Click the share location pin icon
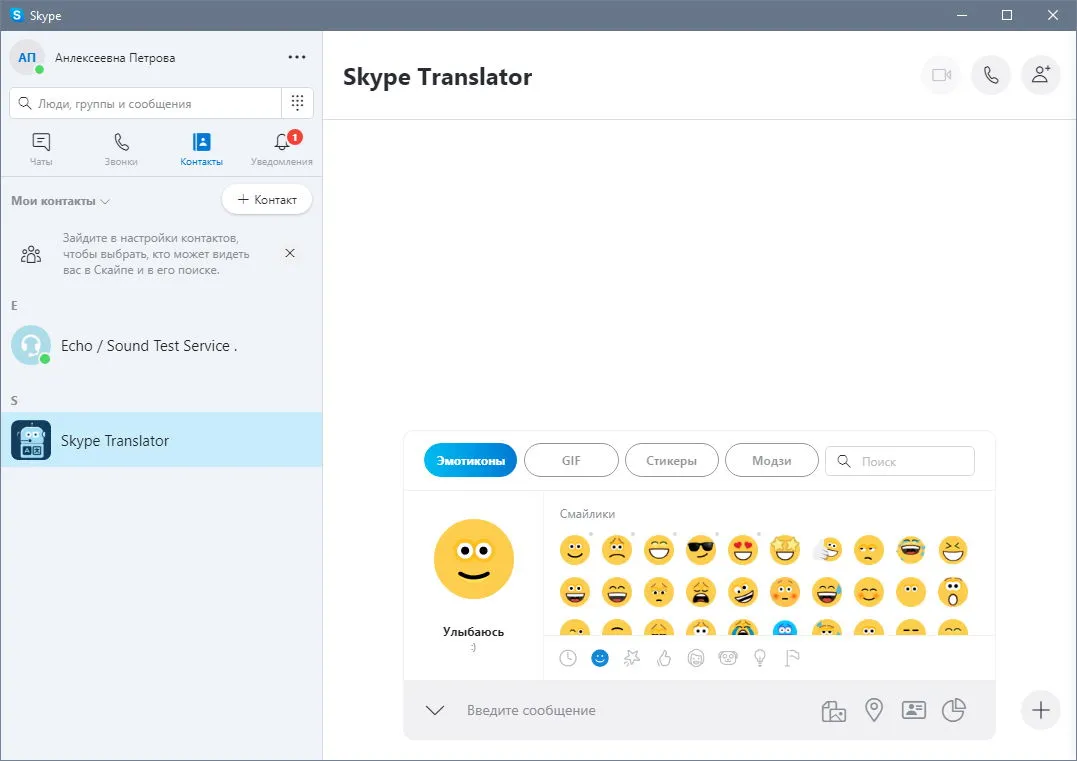Screen dimensions: 1077x761 click(873, 710)
